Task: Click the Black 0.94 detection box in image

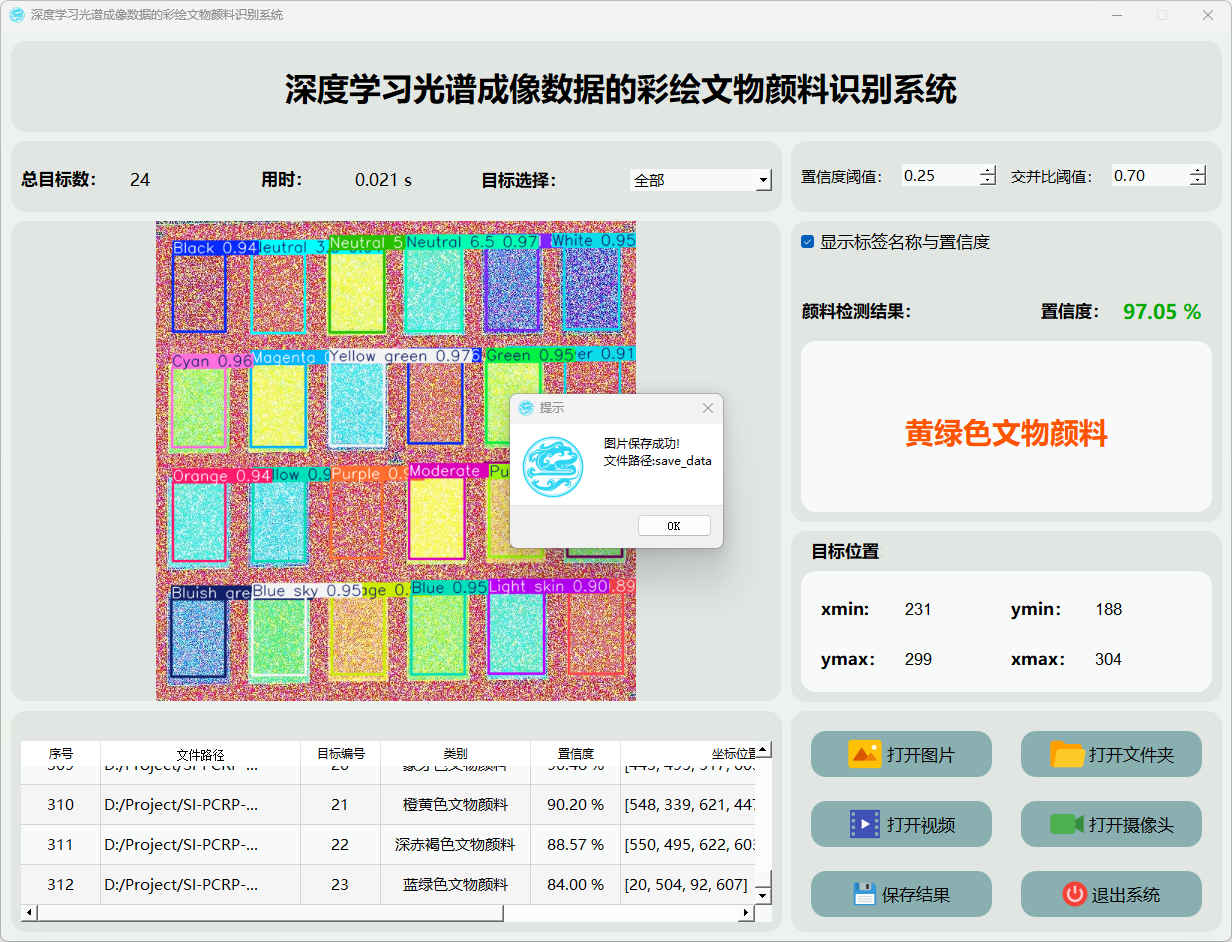Action: click(199, 293)
